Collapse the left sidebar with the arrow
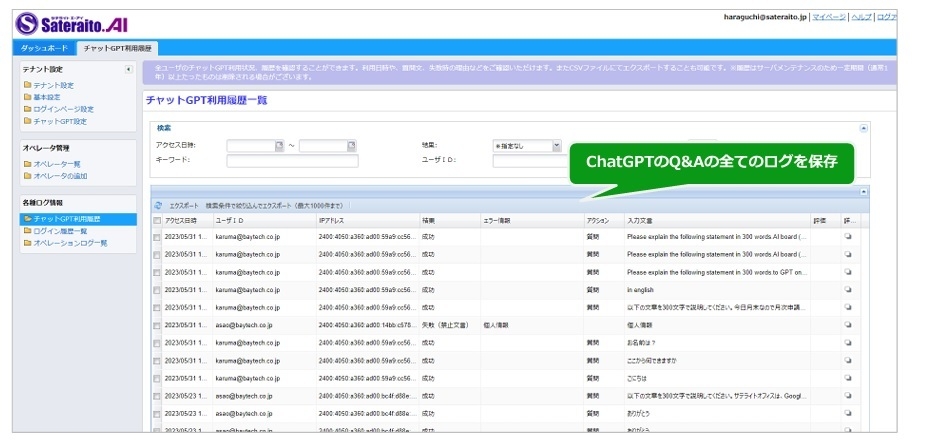Viewport: 940px width, 440px height. coord(128,69)
